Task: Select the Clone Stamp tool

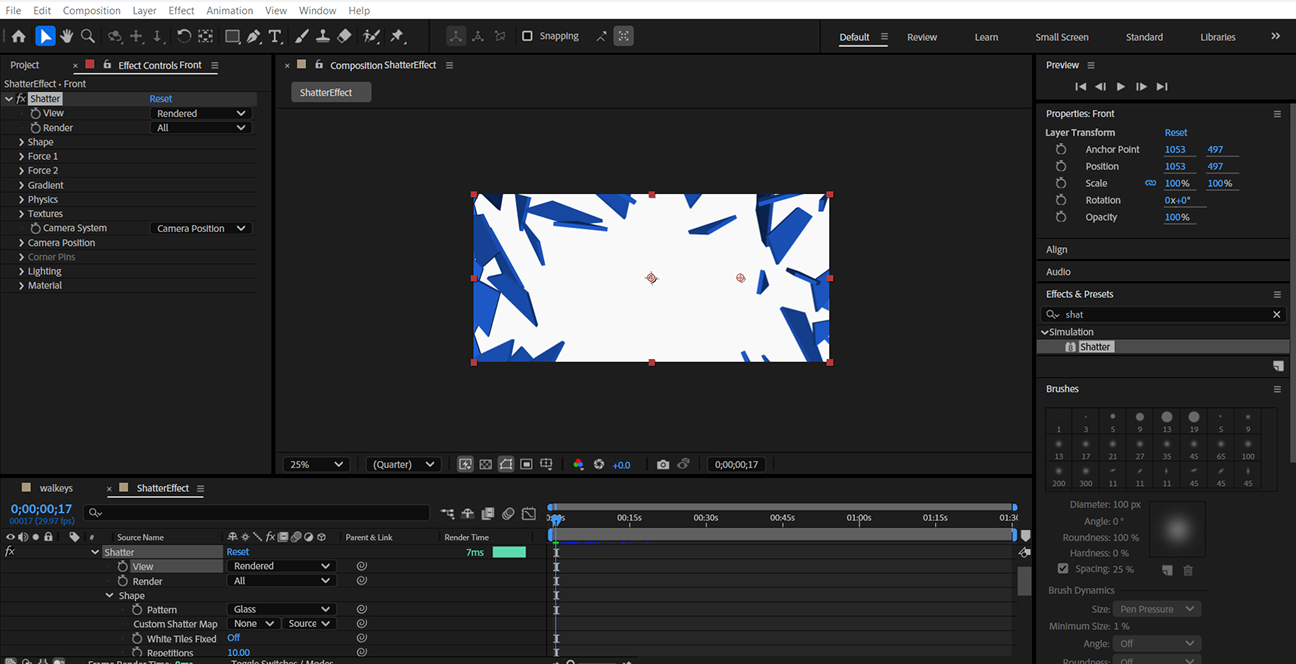Action: point(324,36)
